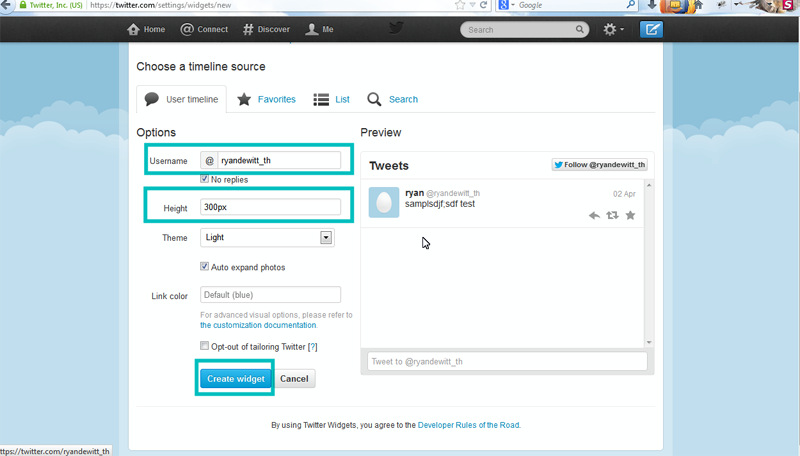
Task: Open browser downloads arrow icon
Action: pyautogui.click(x=652, y=5)
